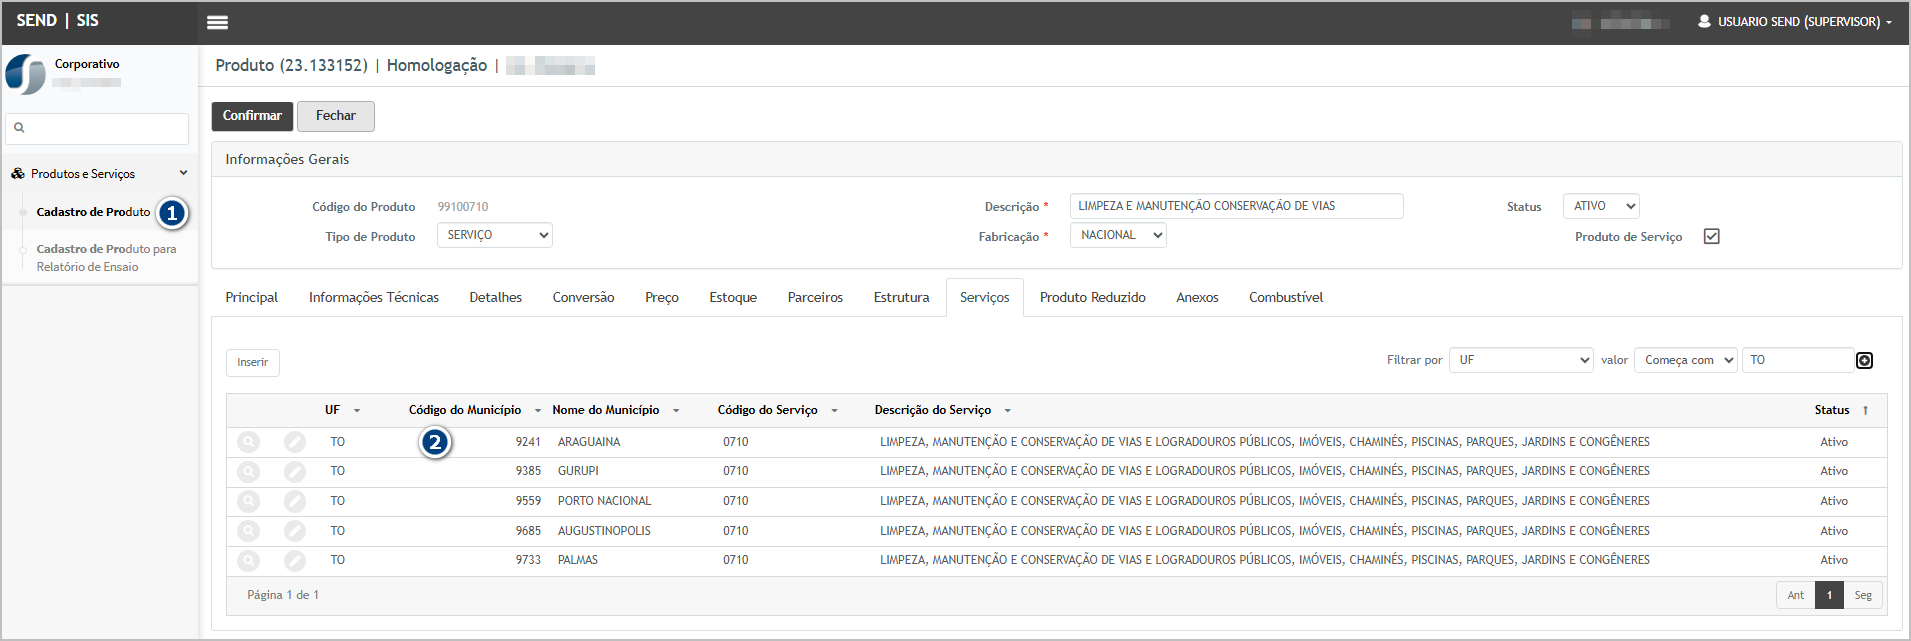Switch to the Informações Técnicas tab

click(x=373, y=298)
